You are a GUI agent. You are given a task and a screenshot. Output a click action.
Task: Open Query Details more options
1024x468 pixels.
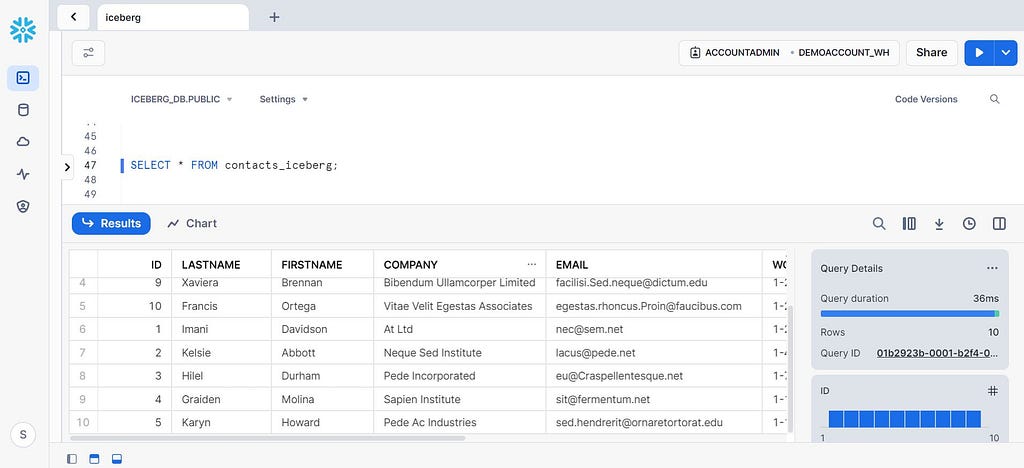[x=993, y=268]
